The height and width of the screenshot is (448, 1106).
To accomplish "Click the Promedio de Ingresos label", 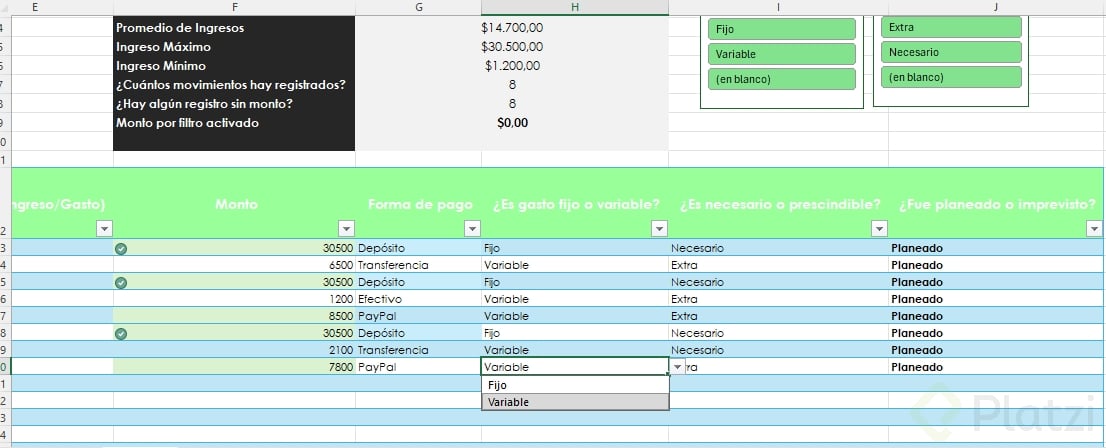I will click(180, 28).
